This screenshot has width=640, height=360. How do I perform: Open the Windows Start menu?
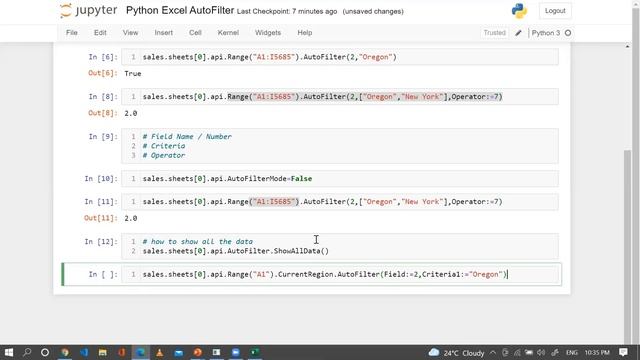click(9, 352)
